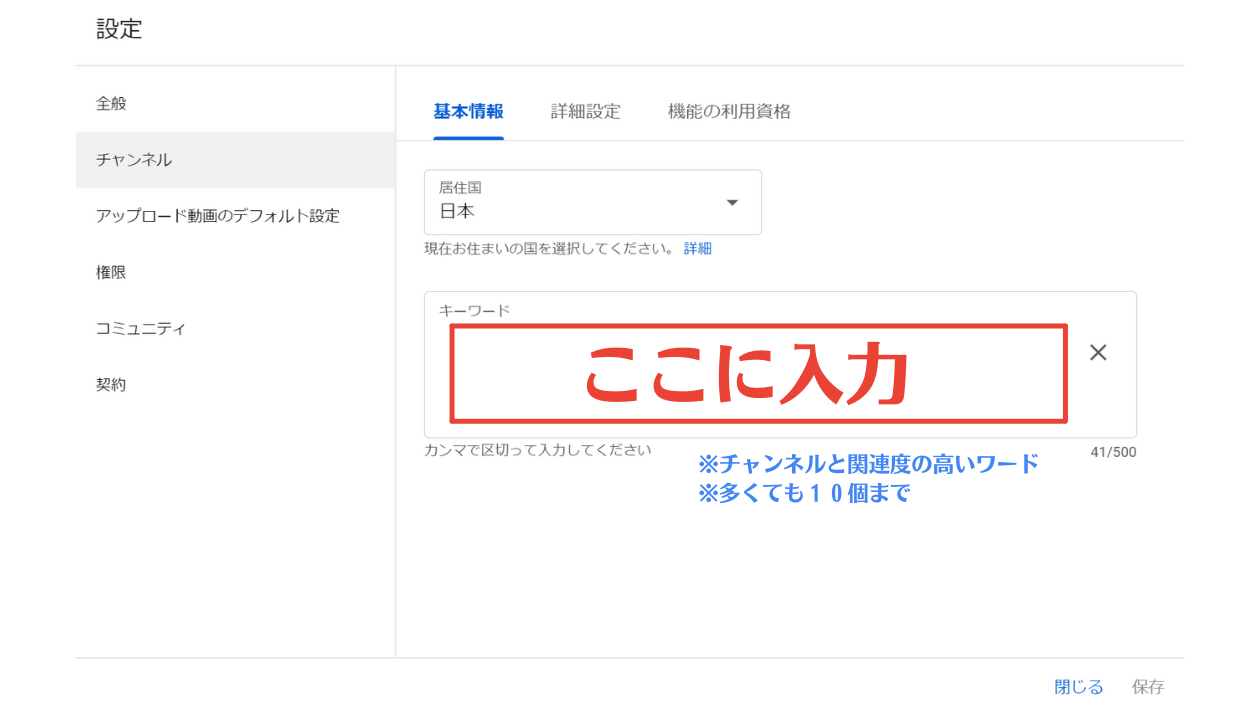
Task: Click the 41/500 character counter
Action: coord(1112,452)
